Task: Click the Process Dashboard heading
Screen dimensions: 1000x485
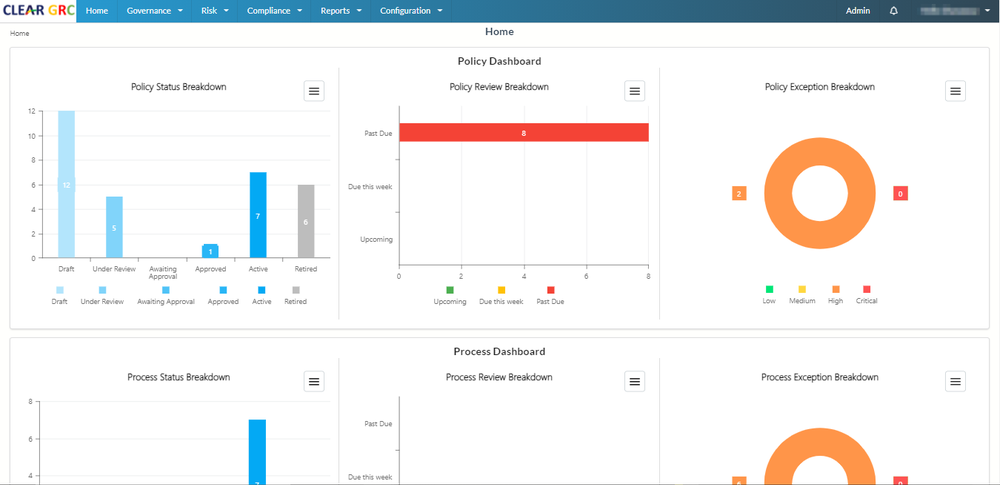Action: (x=499, y=352)
